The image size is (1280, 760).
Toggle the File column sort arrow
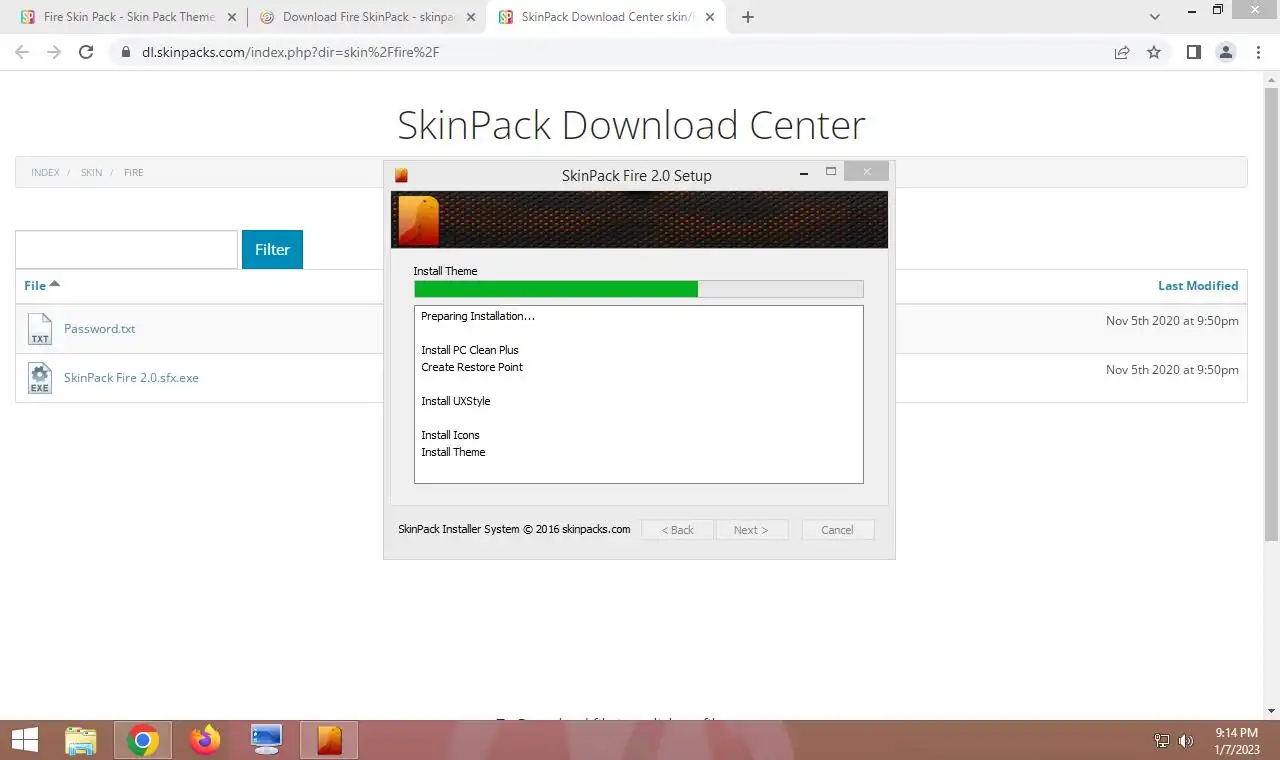click(x=55, y=284)
